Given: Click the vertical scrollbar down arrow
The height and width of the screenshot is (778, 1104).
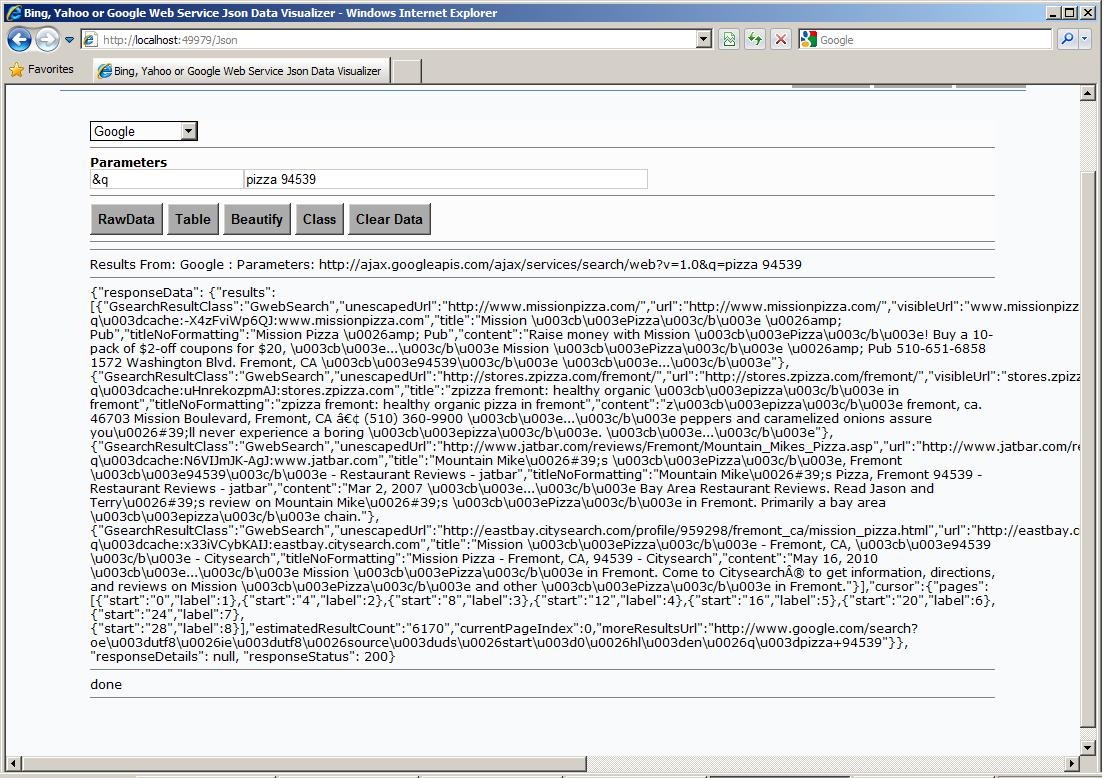Looking at the screenshot, I should 1088,748.
